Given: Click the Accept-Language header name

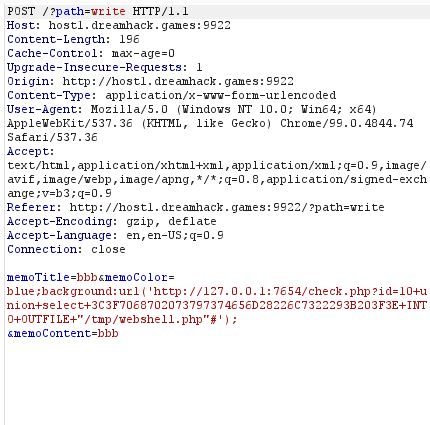Looking at the screenshot, I should pyautogui.click(x=60, y=236).
